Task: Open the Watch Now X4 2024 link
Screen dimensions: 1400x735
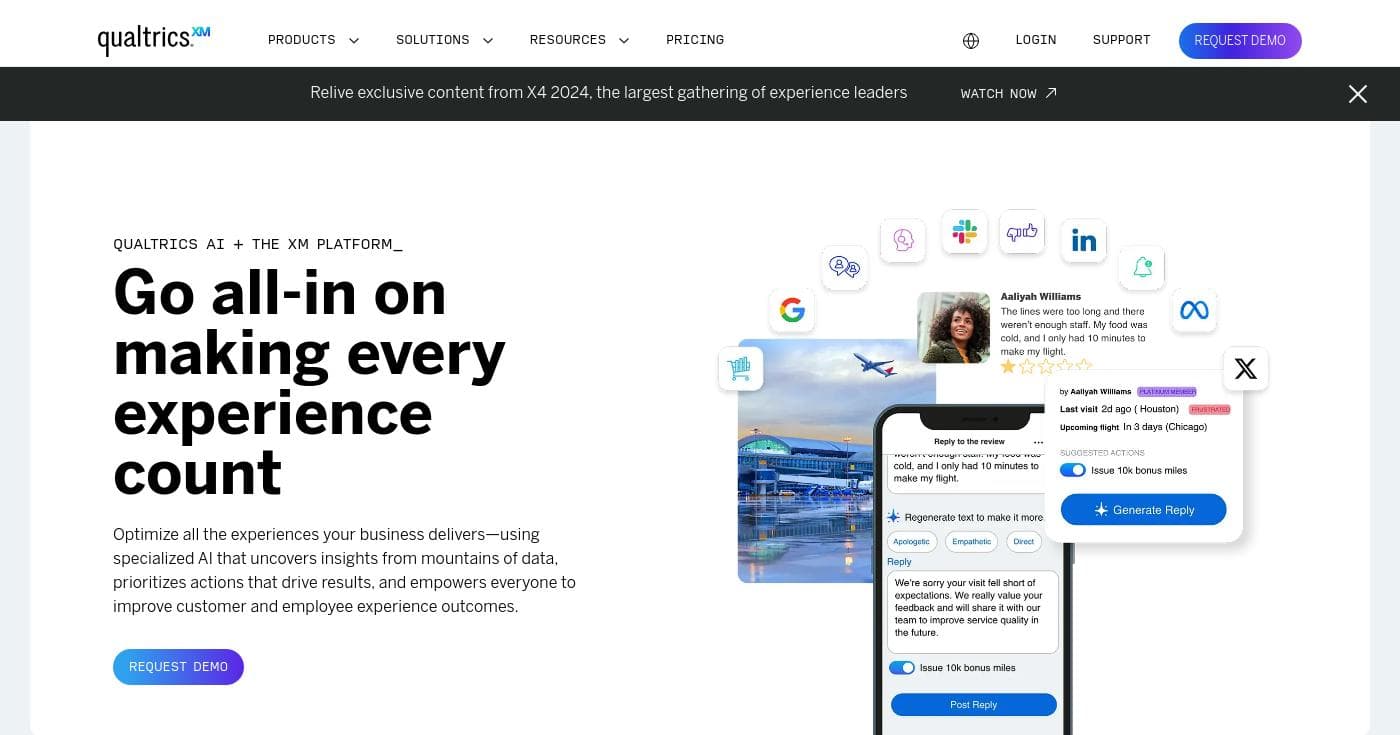Action: coord(1008,93)
